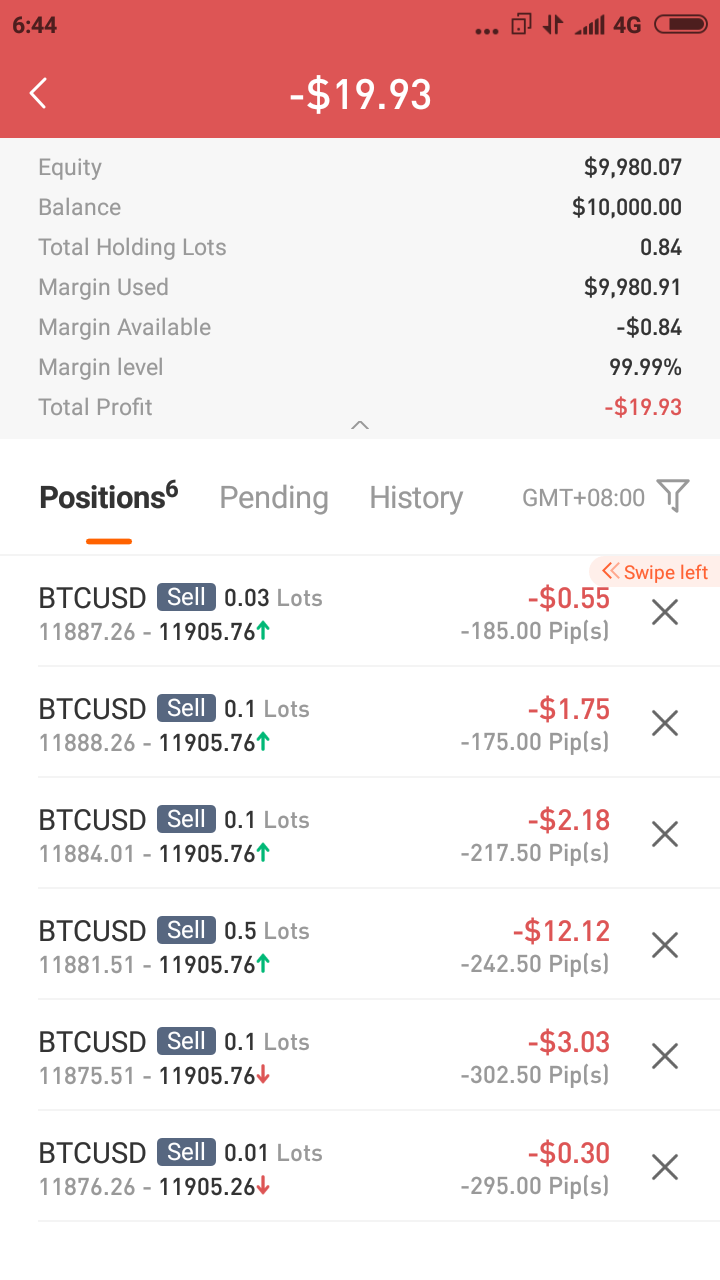Tap the back arrow in the red header
Screen dimensions: 720x1280
[38, 94]
